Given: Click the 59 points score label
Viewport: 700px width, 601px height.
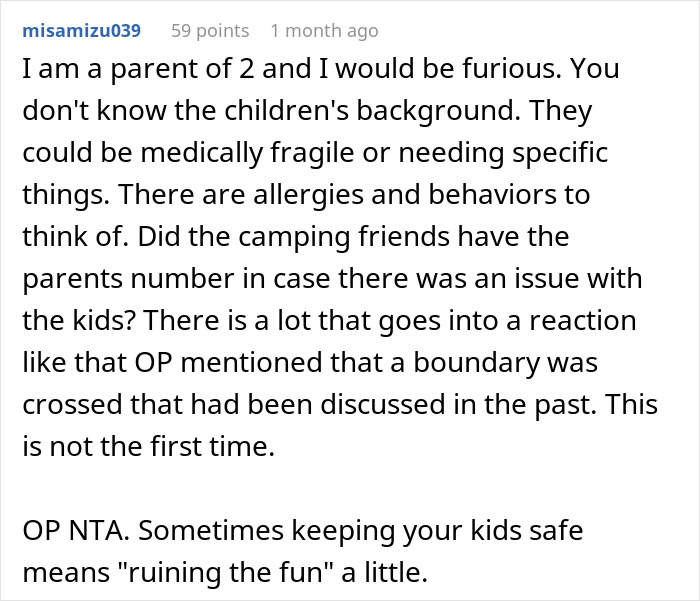Looking at the screenshot, I should (210, 31).
